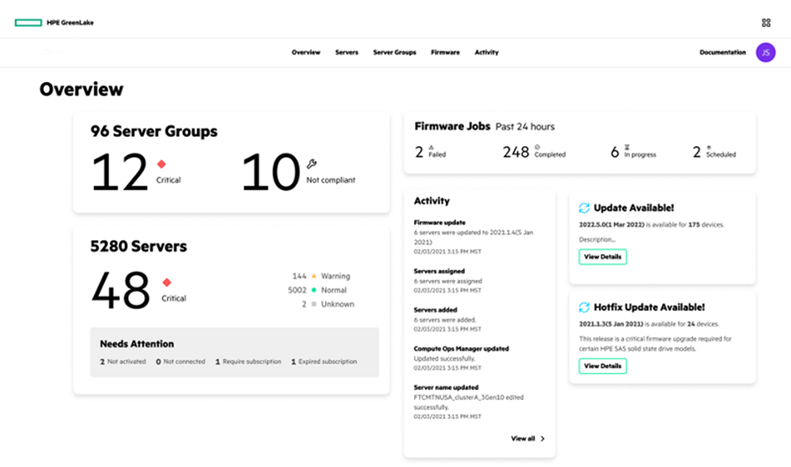Click the Warning triangle icon
Viewport: 791px width, 467px height.
pyautogui.click(x=314, y=276)
